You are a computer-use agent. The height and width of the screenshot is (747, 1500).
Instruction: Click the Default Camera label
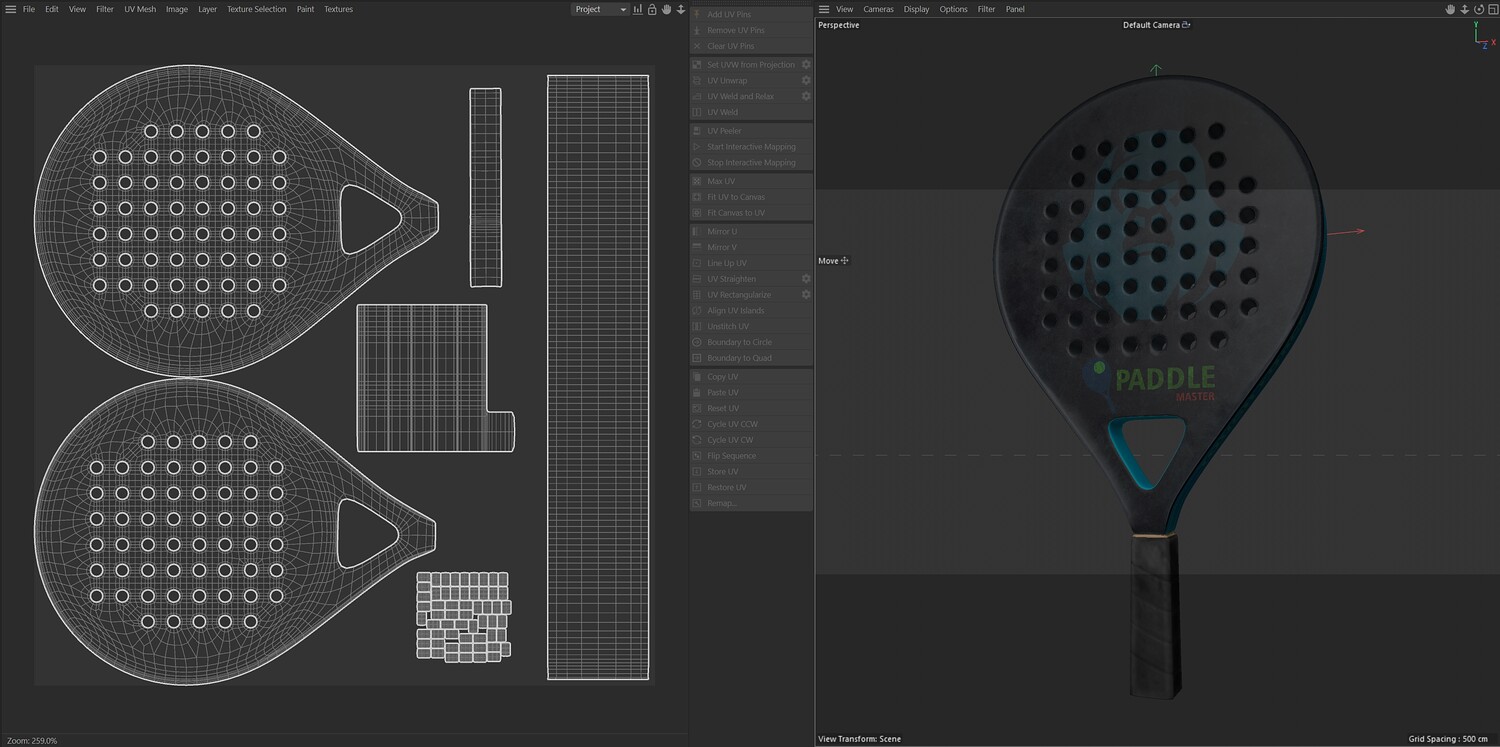(x=1151, y=25)
